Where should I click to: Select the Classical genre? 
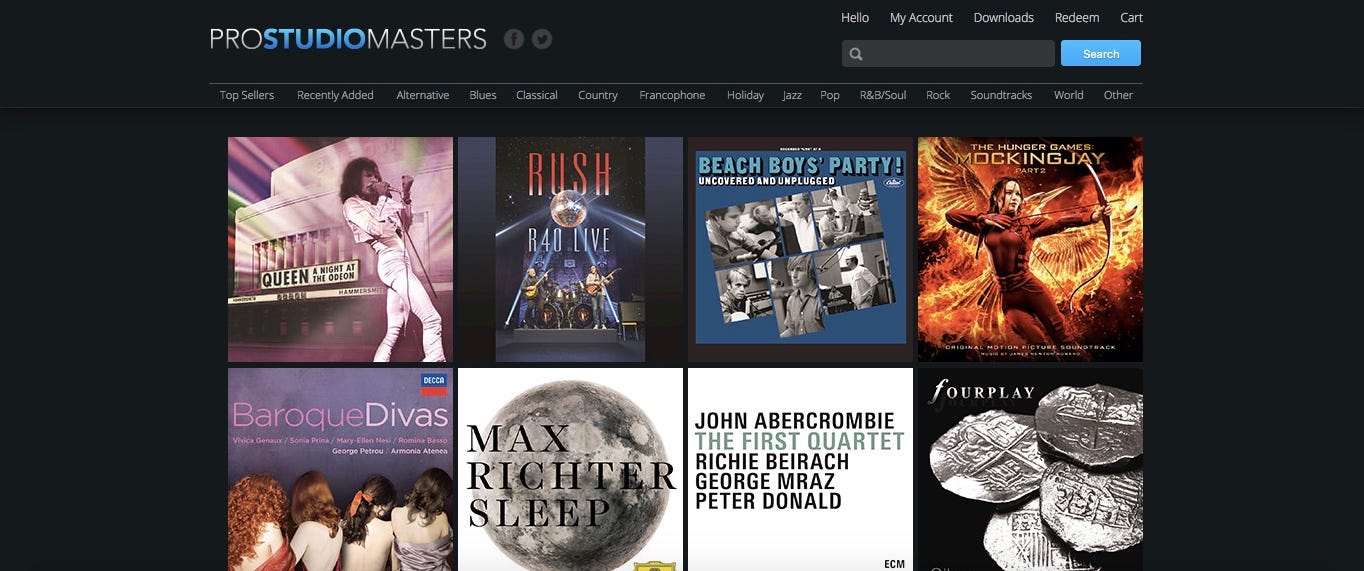537,95
